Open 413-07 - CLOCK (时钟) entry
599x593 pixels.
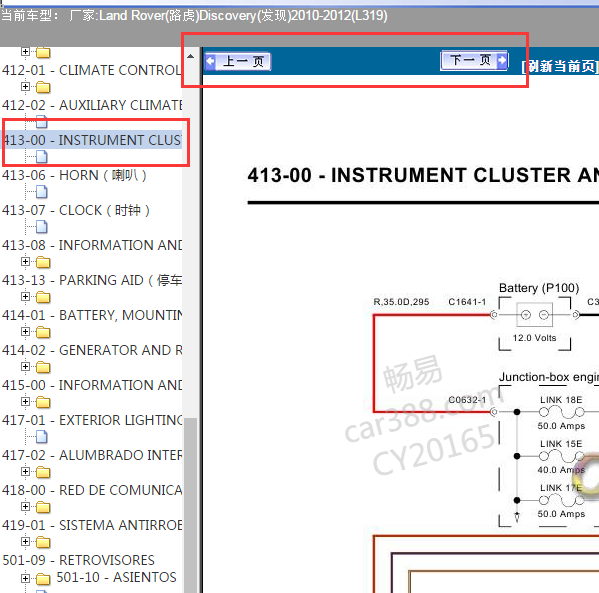coord(76,210)
